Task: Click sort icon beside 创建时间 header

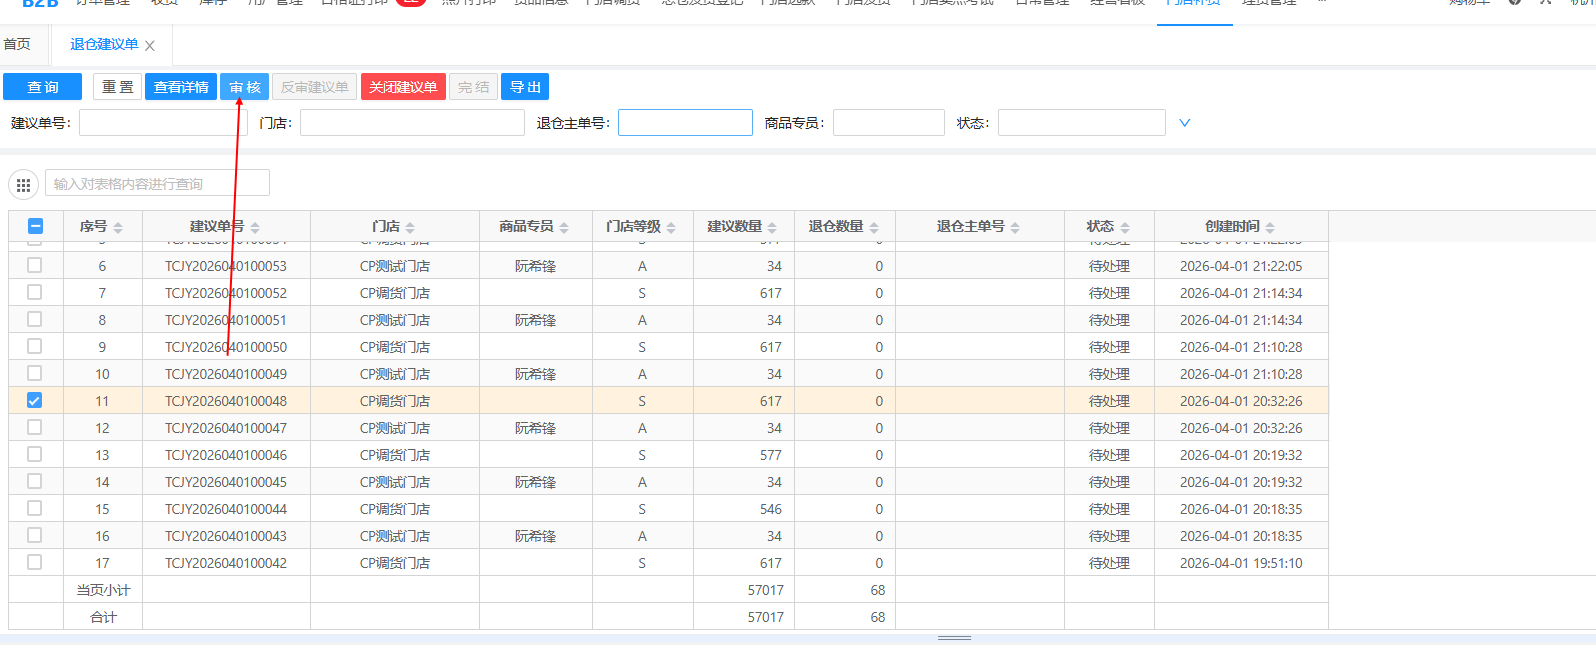Action: coord(1270,228)
